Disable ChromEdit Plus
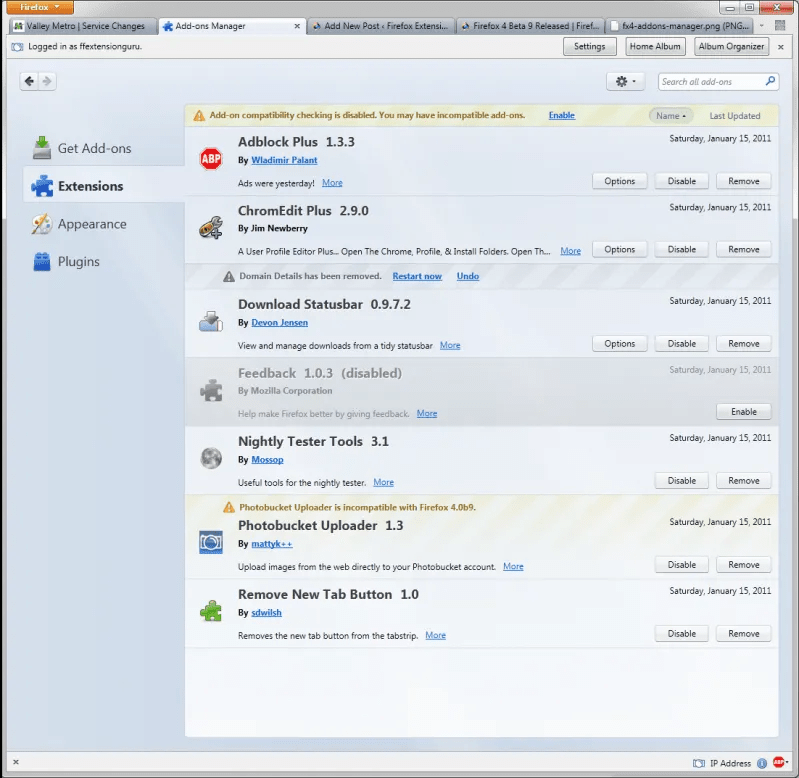The height and width of the screenshot is (778, 799). [681, 249]
